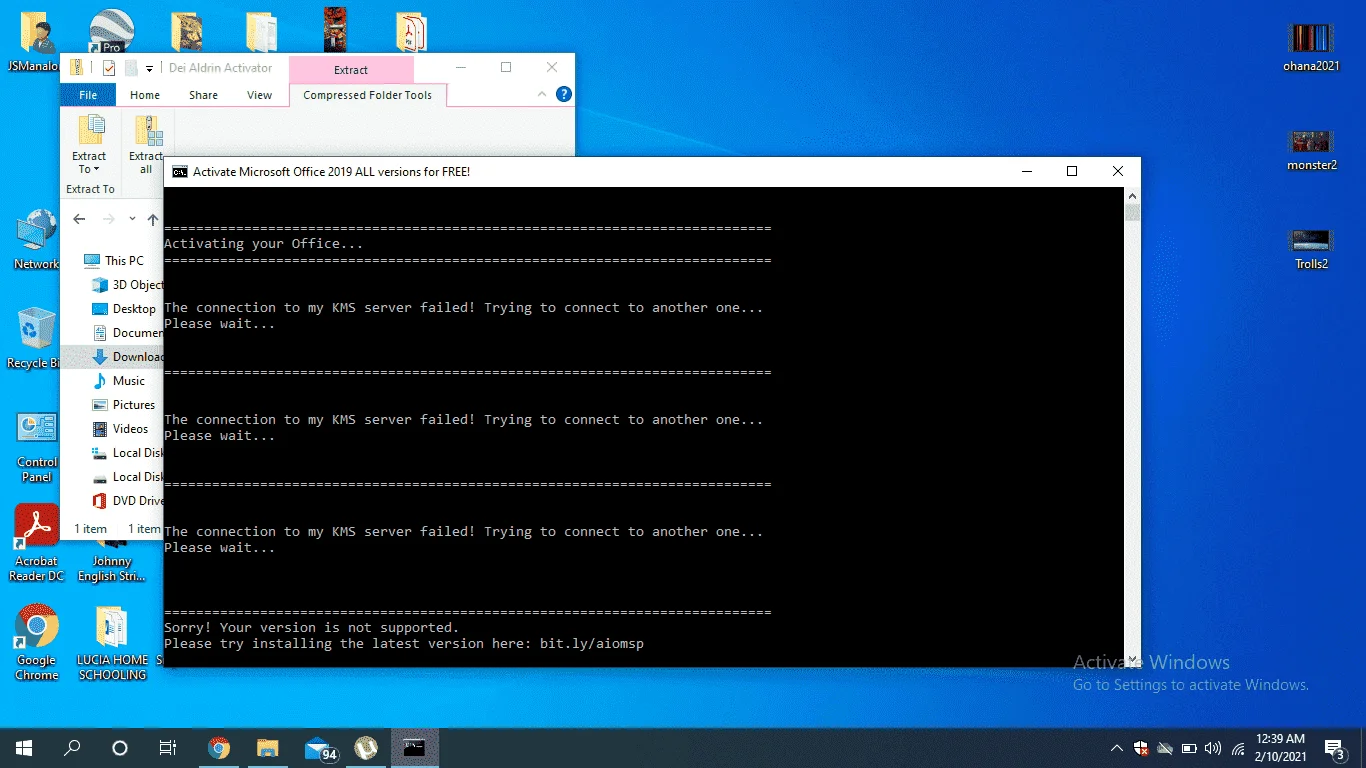1366x768 pixels.
Task: Launch Acrobat Reader DC from desktop
Action: [37, 543]
